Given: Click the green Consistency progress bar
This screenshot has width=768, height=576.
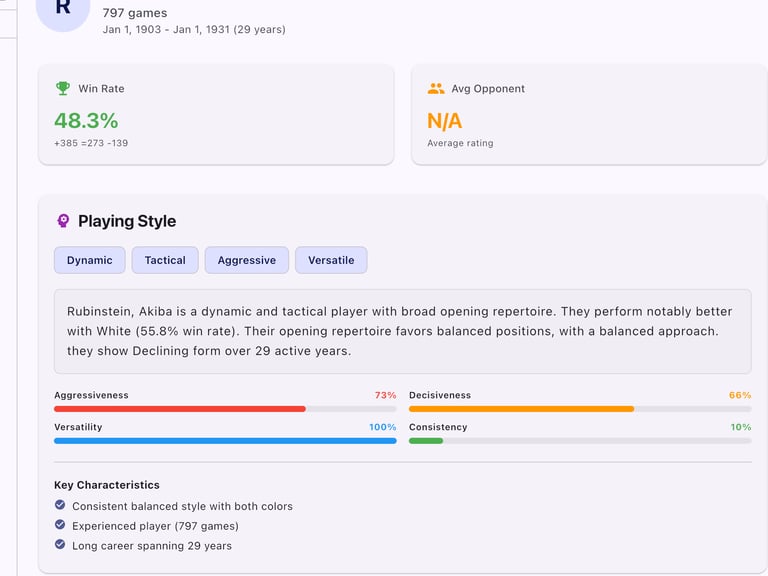Looking at the screenshot, I should point(426,441).
